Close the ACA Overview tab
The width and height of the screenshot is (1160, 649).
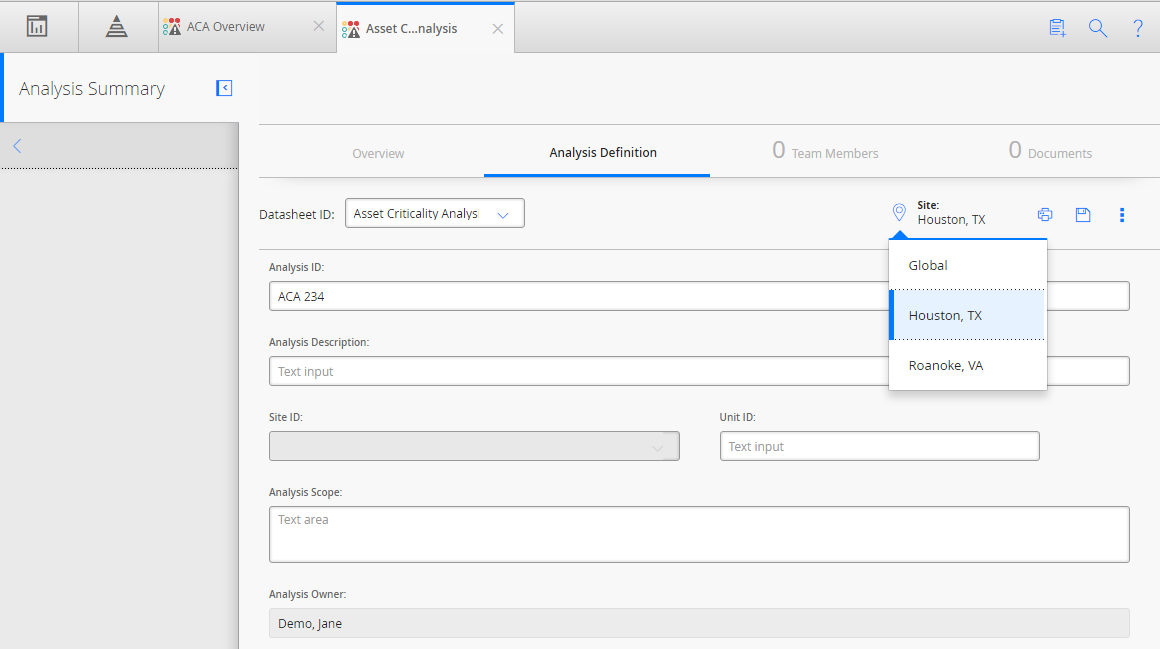(319, 26)
